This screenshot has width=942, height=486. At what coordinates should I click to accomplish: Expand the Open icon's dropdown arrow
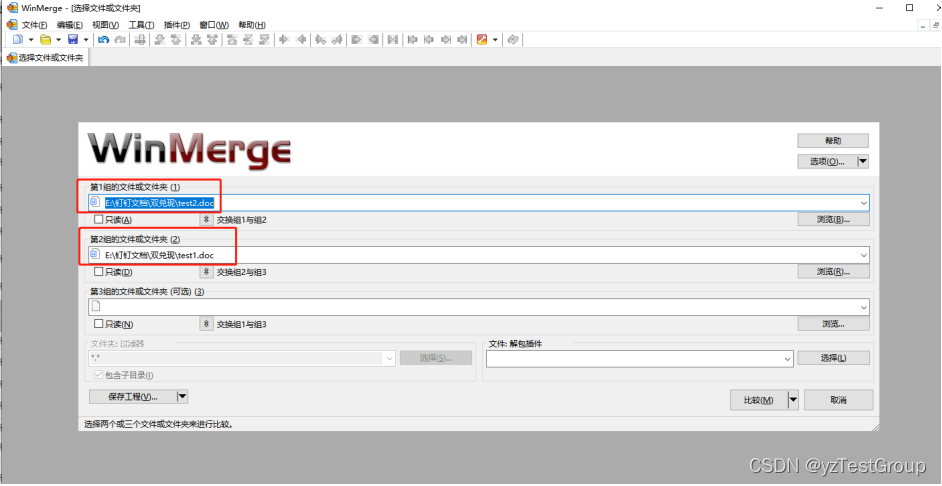tap(58, 40)
